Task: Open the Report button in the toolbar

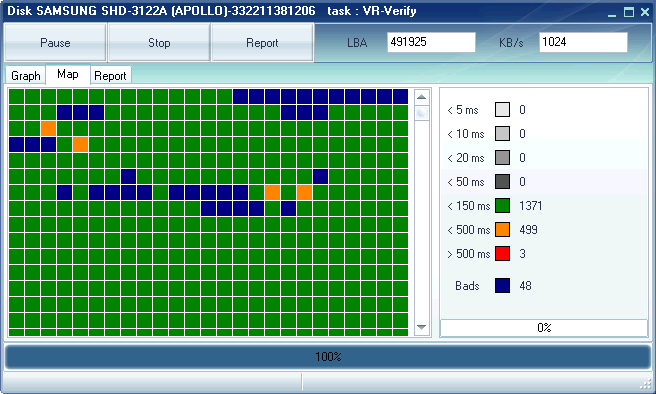Action: pos(262,43)
